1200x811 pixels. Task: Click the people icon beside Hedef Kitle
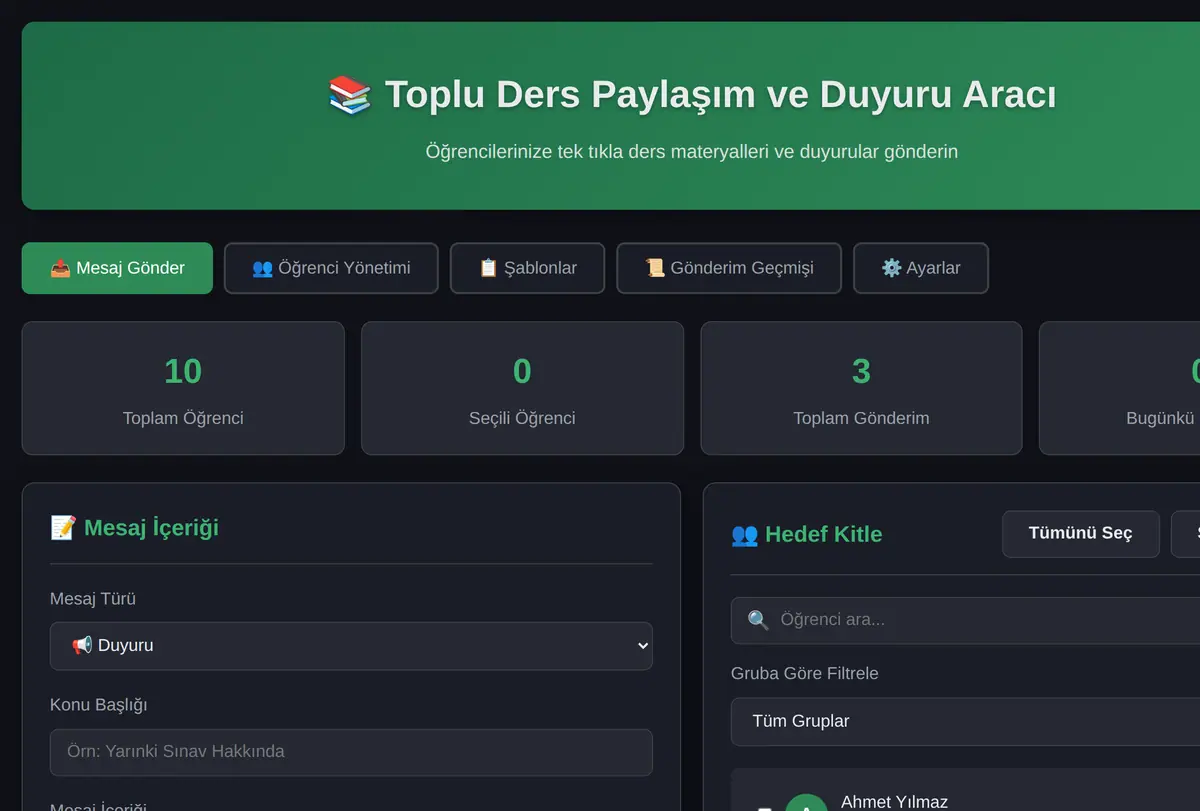point(744,534)
